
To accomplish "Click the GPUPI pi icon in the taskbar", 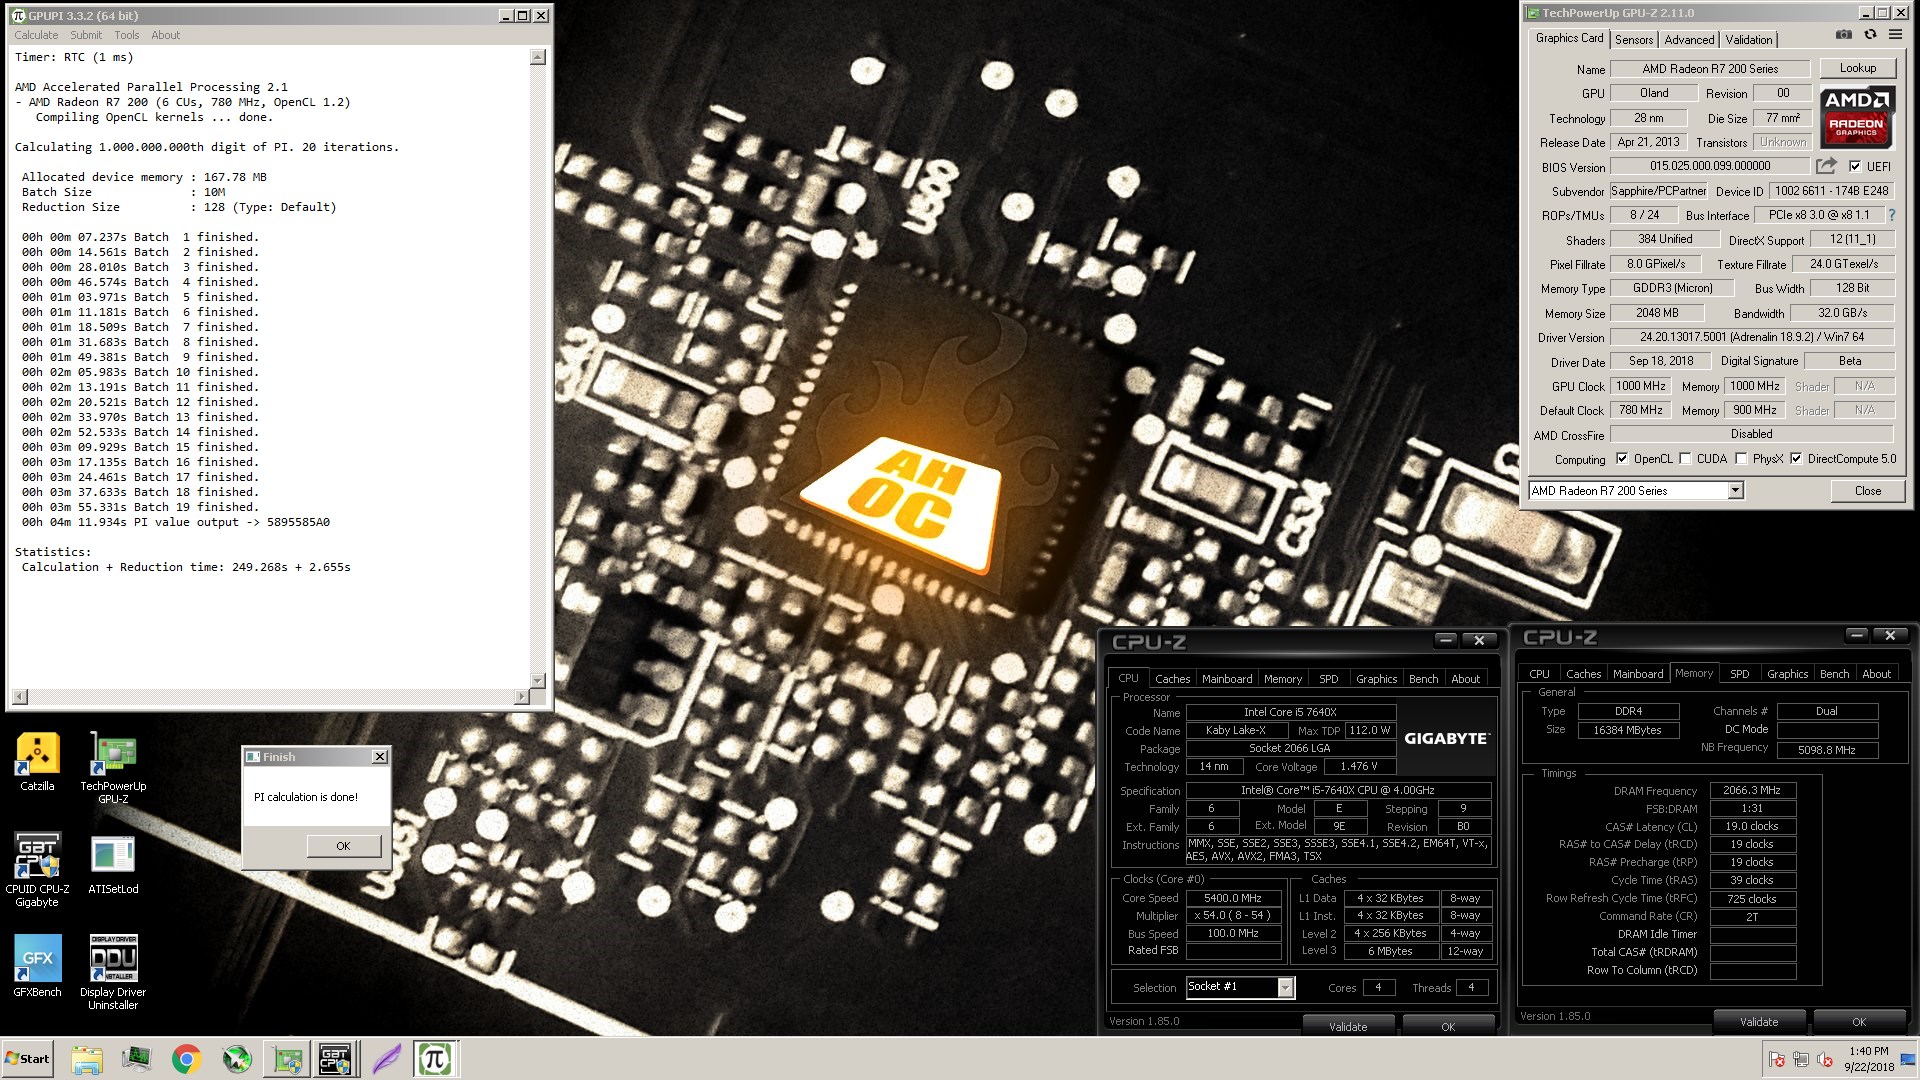I will click(x=434, y=1059).
